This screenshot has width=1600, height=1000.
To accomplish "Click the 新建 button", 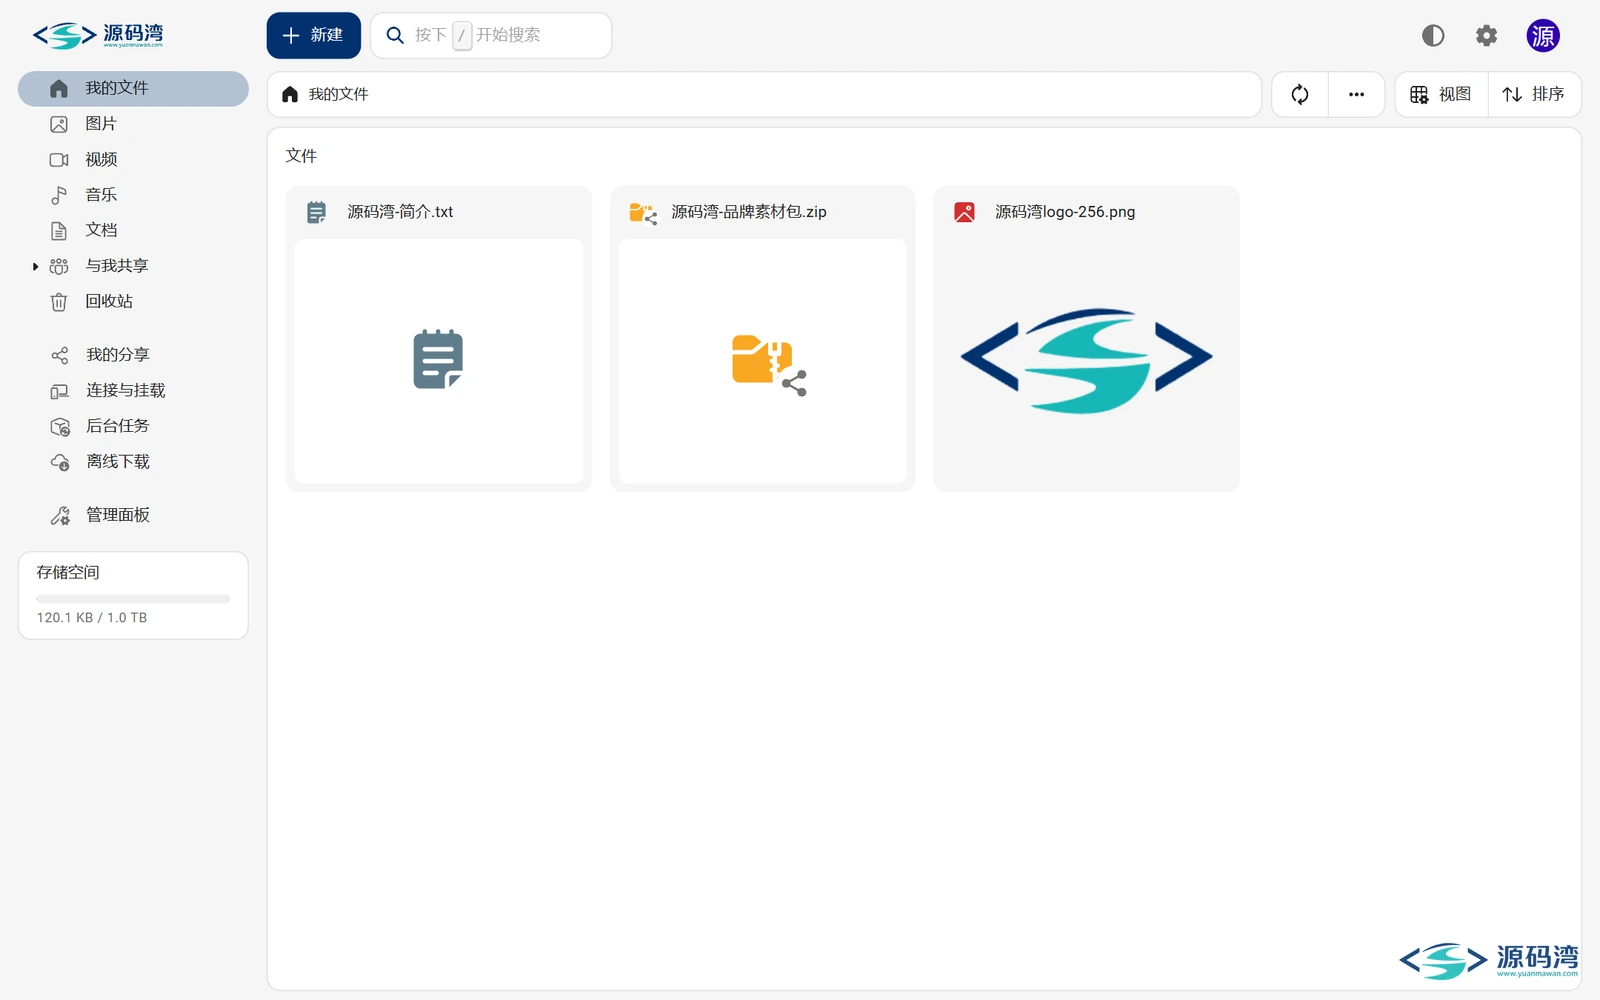I will 313,35.
